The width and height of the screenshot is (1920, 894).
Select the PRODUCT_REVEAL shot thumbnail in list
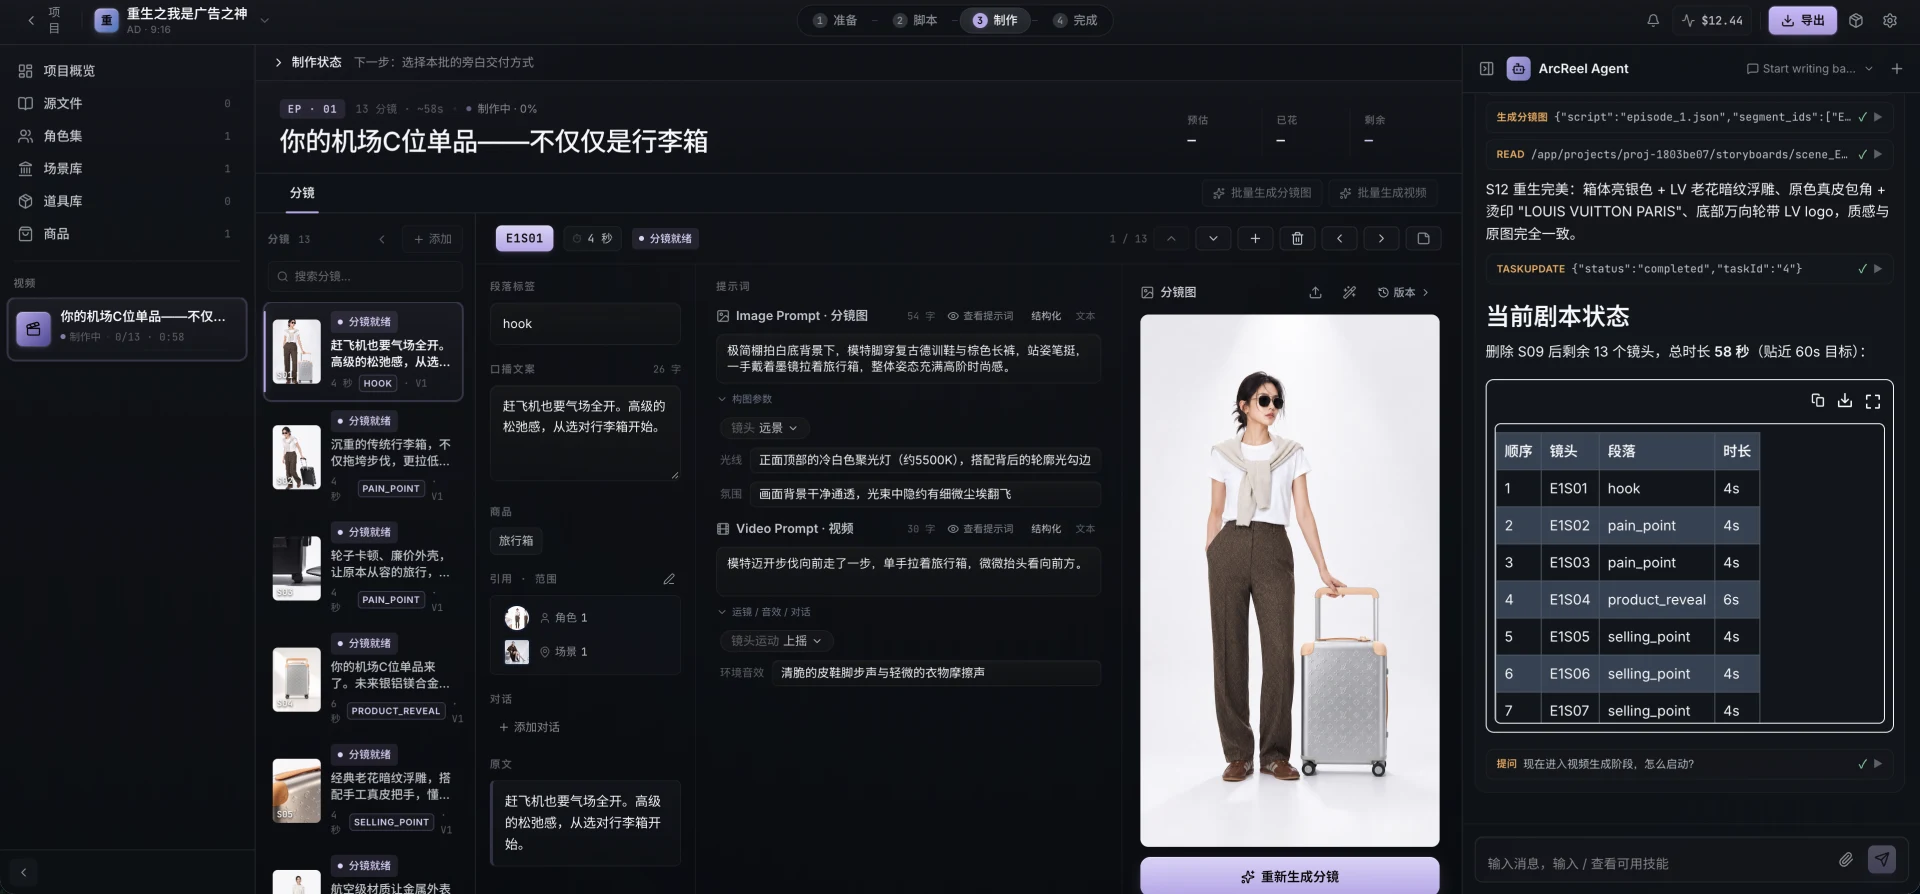tap(297, 680)
